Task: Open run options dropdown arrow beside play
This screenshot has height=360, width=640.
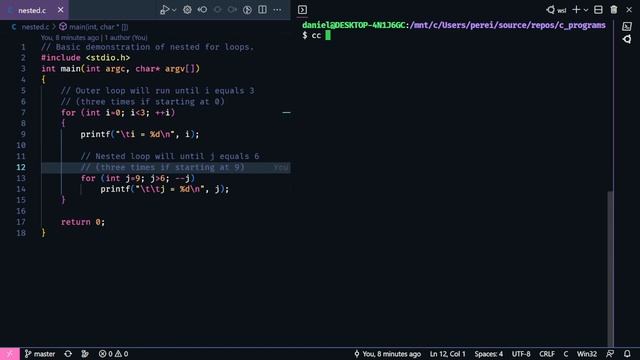Action: coord(174,10)
